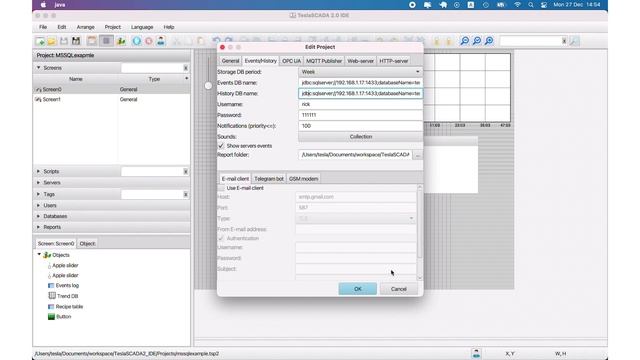640x360 pixels.
Task: Toggle the grid display toolbar button
Action: tap(107, 41)
